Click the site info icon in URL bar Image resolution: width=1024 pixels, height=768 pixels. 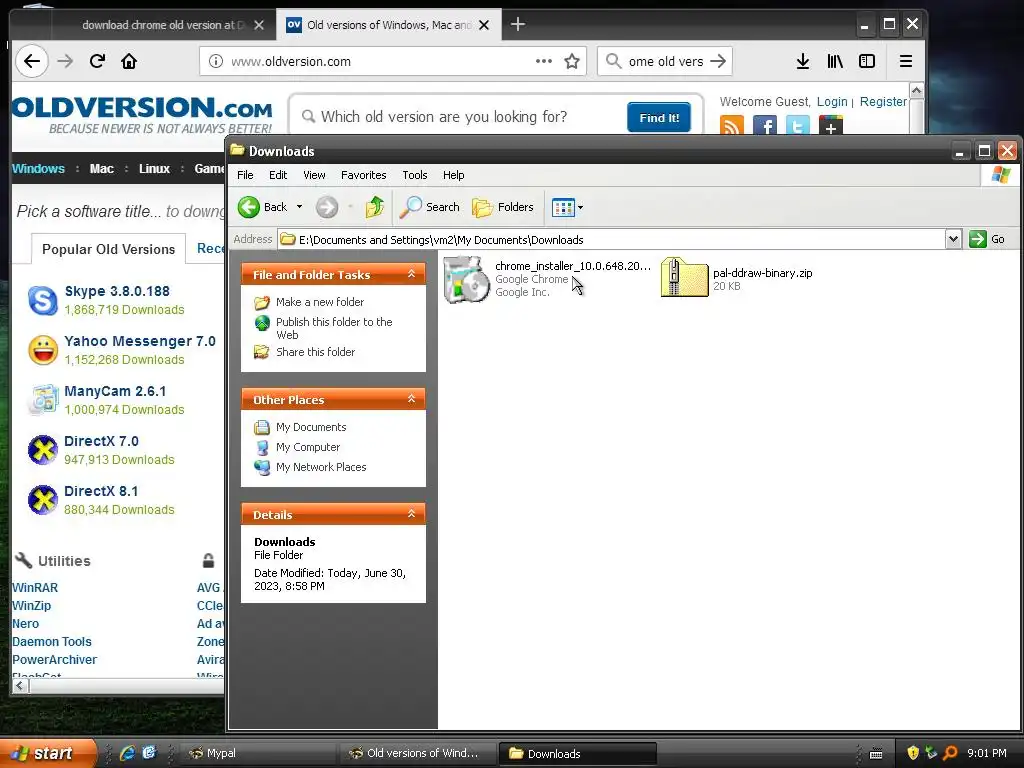click(x=215, y=61)
